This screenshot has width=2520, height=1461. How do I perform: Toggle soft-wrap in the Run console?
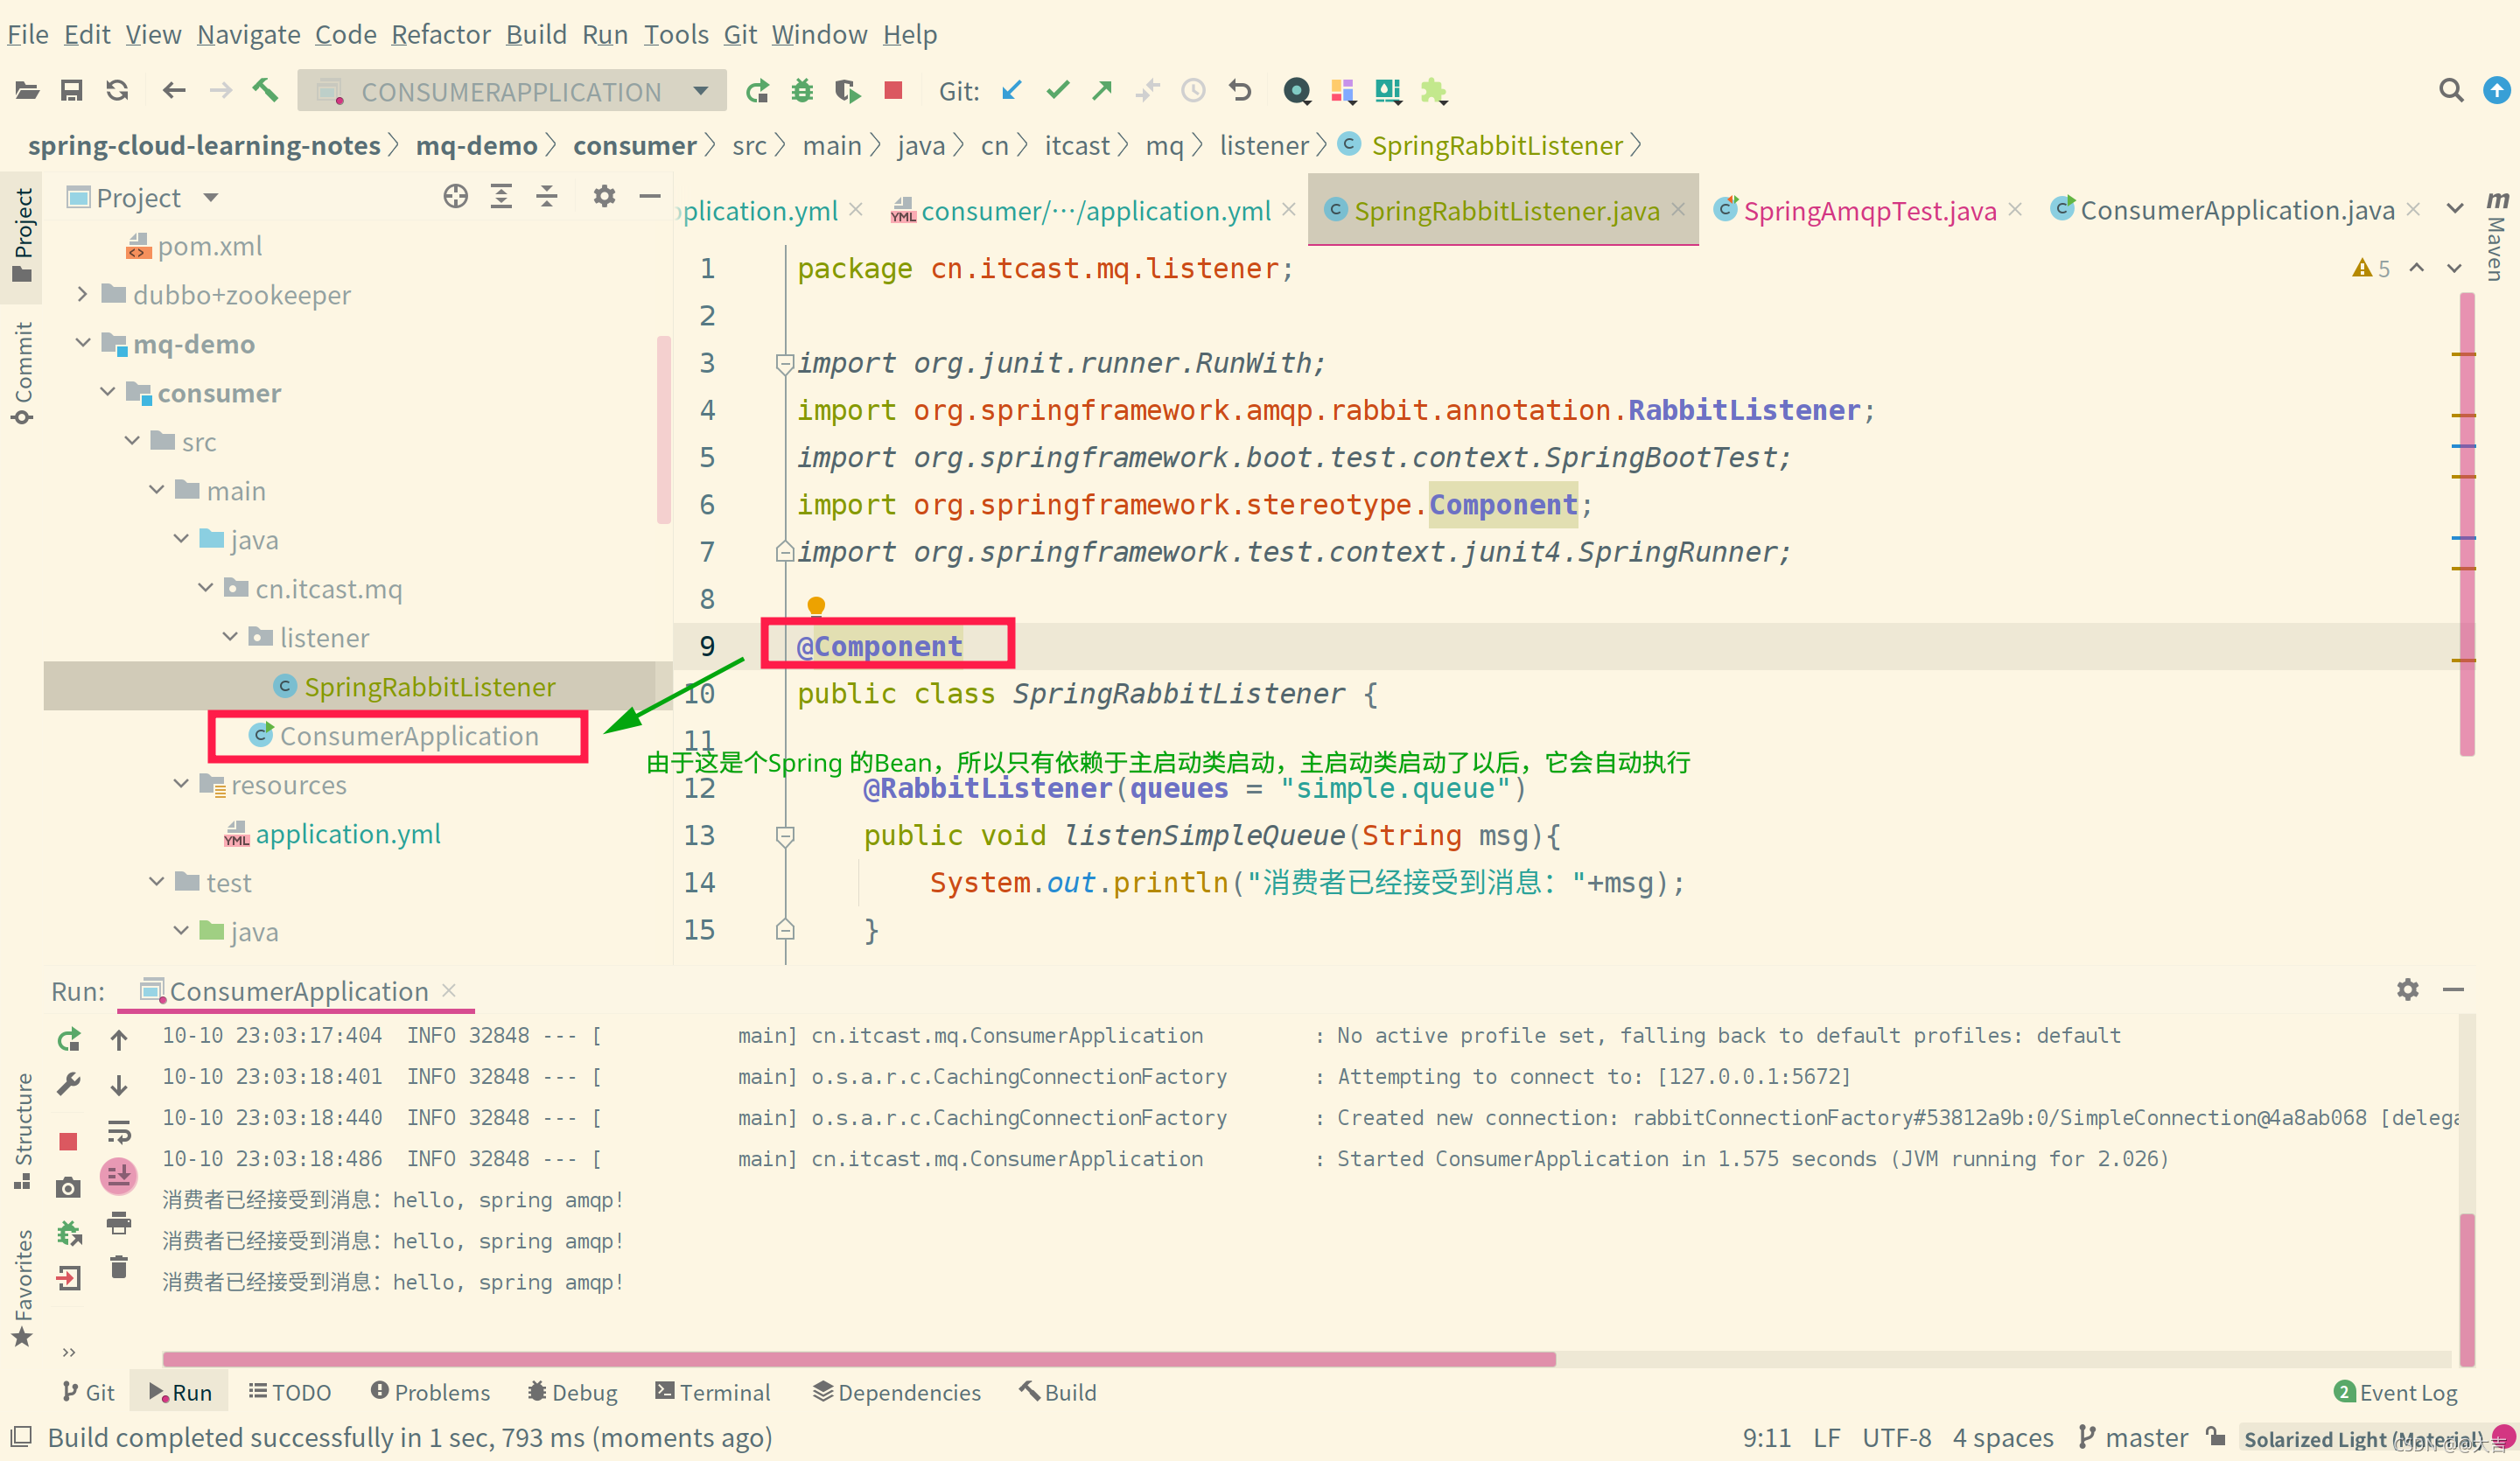point(119,1131)
